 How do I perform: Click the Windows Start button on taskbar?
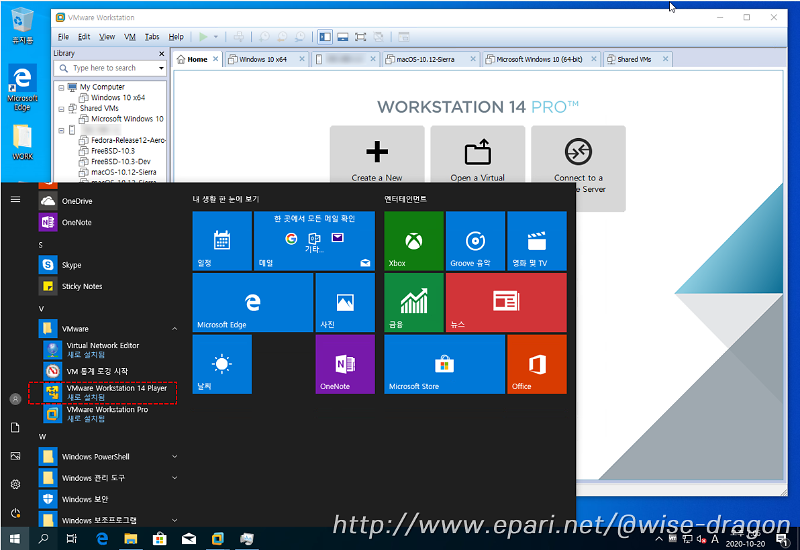14,539
